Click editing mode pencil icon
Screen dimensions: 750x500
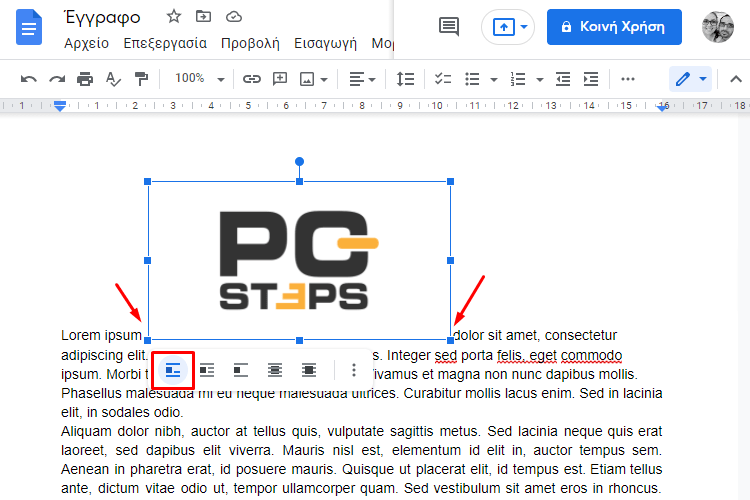683,79
